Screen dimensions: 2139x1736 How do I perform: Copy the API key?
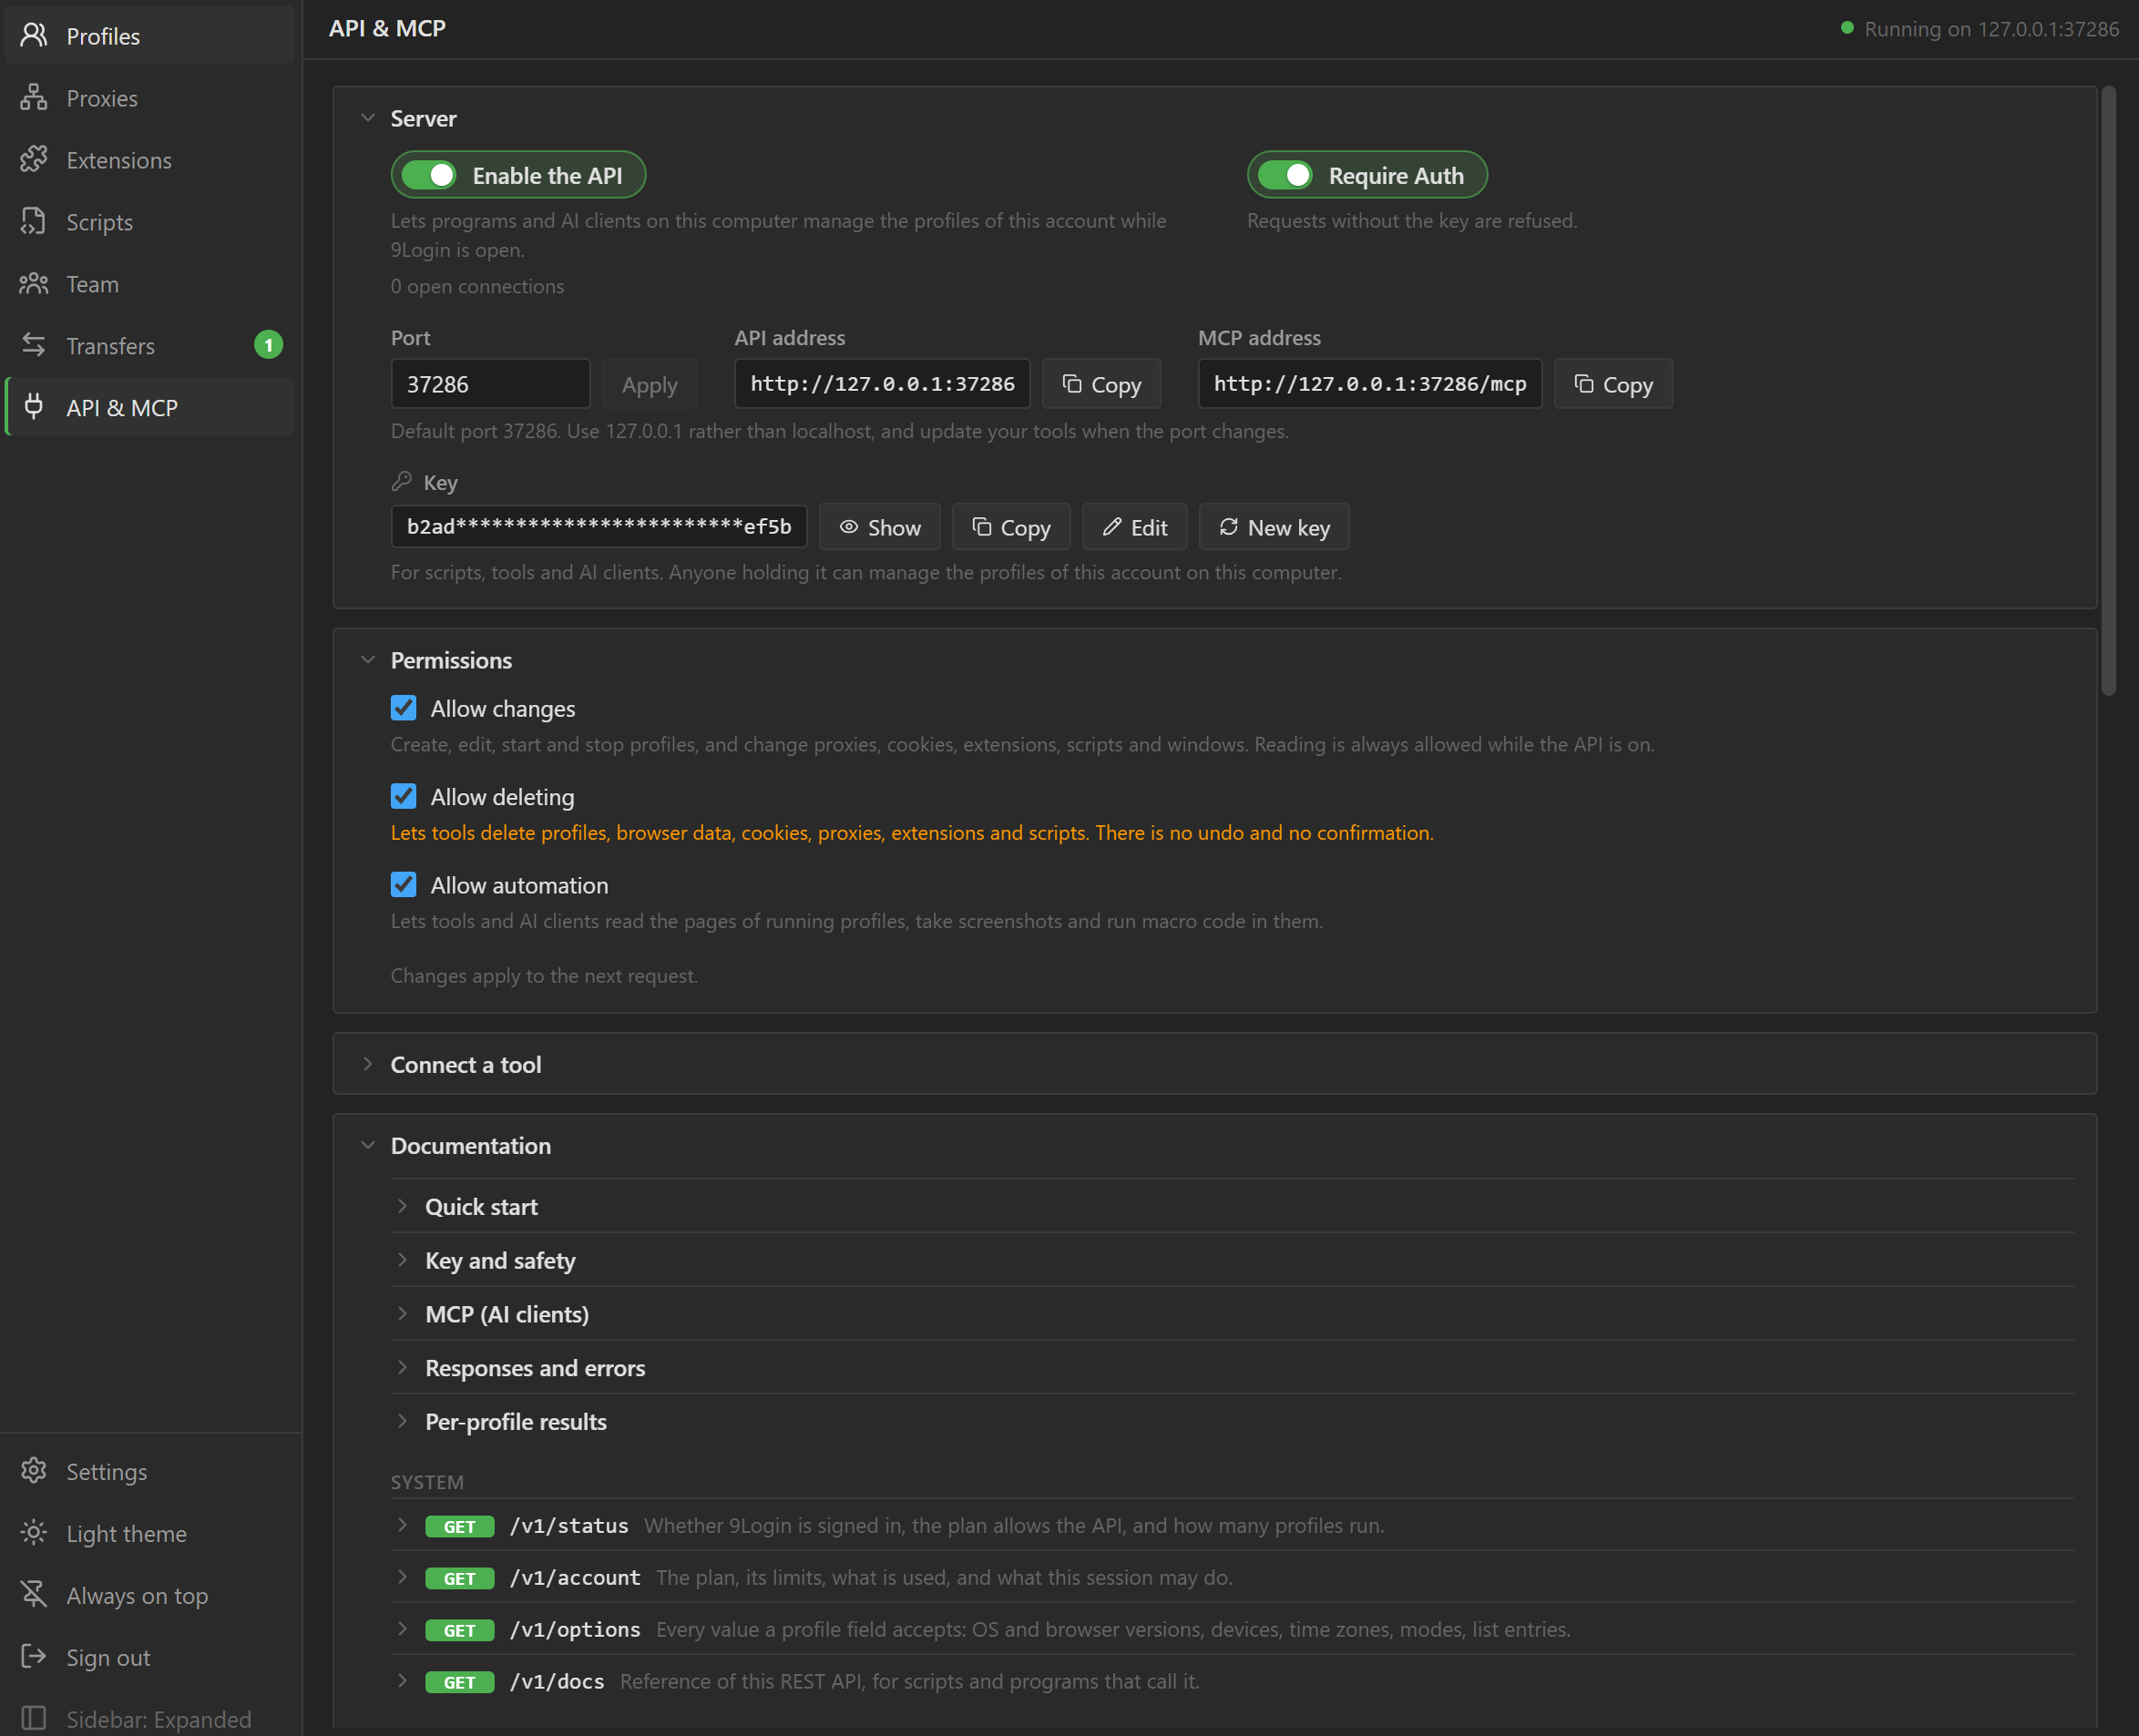[1011, 527]
